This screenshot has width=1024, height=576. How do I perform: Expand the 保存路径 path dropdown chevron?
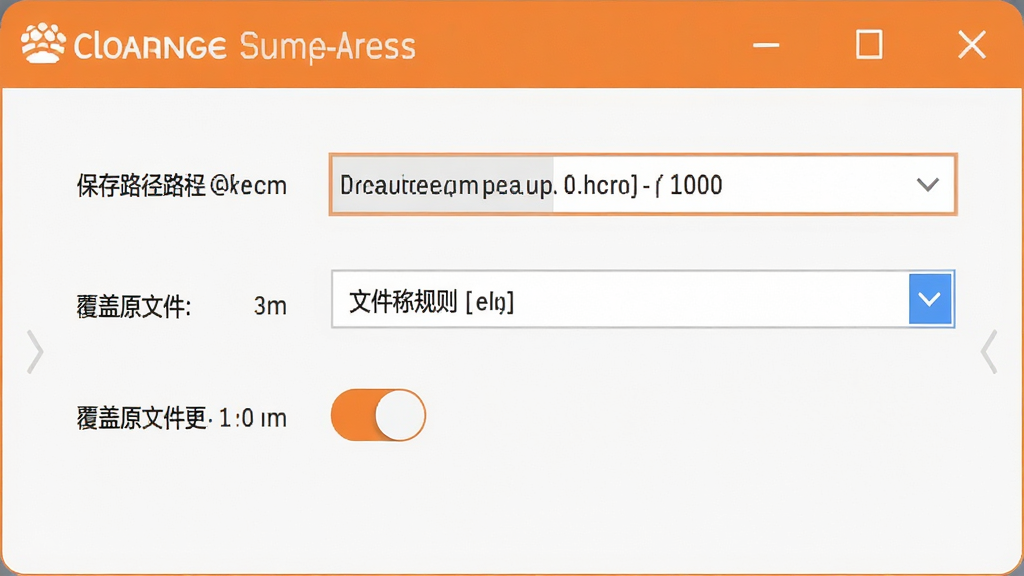[x=927, y=185]
